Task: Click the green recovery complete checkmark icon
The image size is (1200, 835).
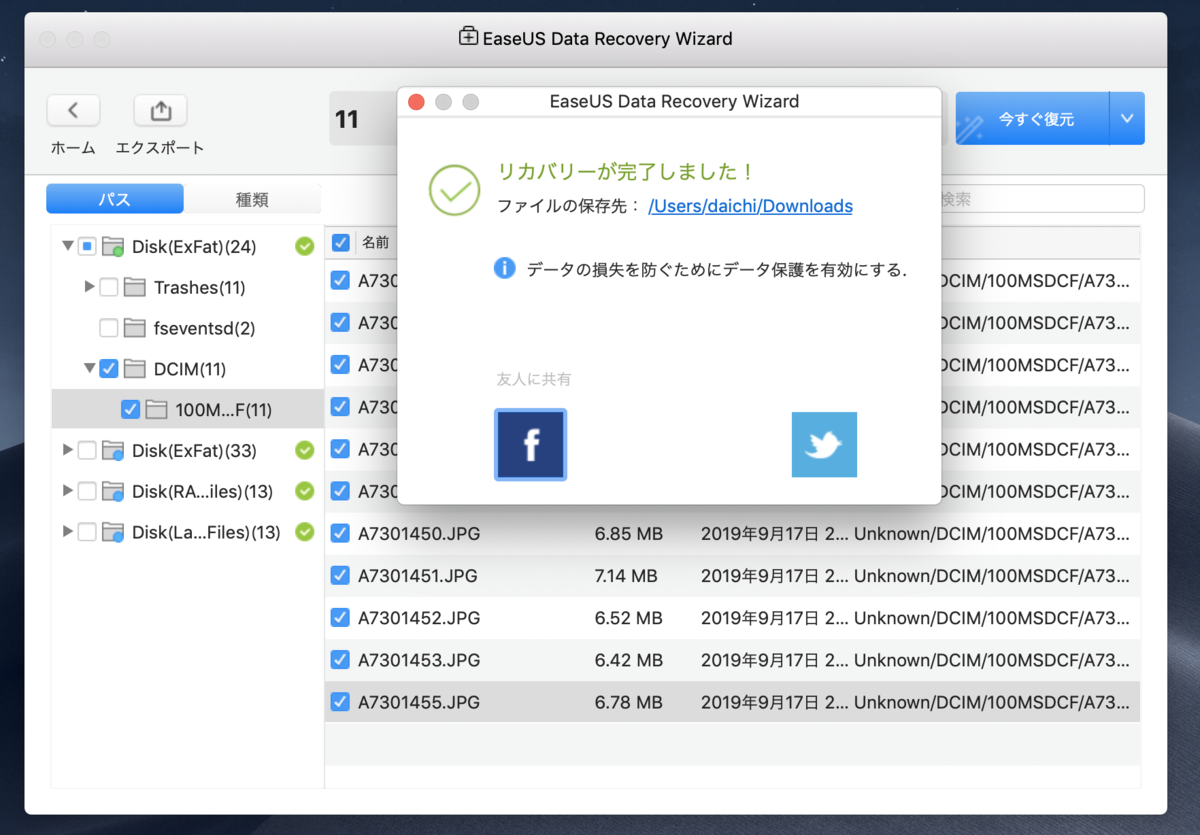Action: [455, 190]
